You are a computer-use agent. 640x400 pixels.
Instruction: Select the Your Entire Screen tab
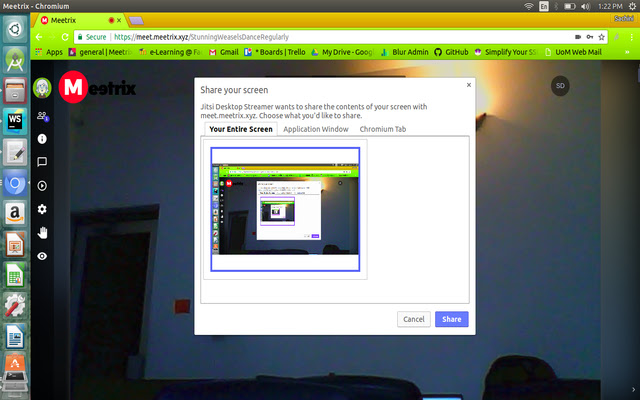point(241,129)
